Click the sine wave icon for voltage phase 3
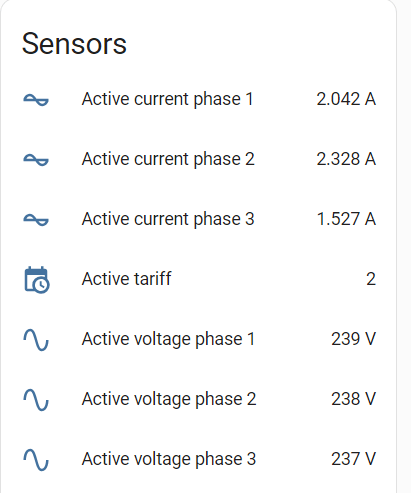This screenshot has height=493, width=411. (x=36, y=460)
